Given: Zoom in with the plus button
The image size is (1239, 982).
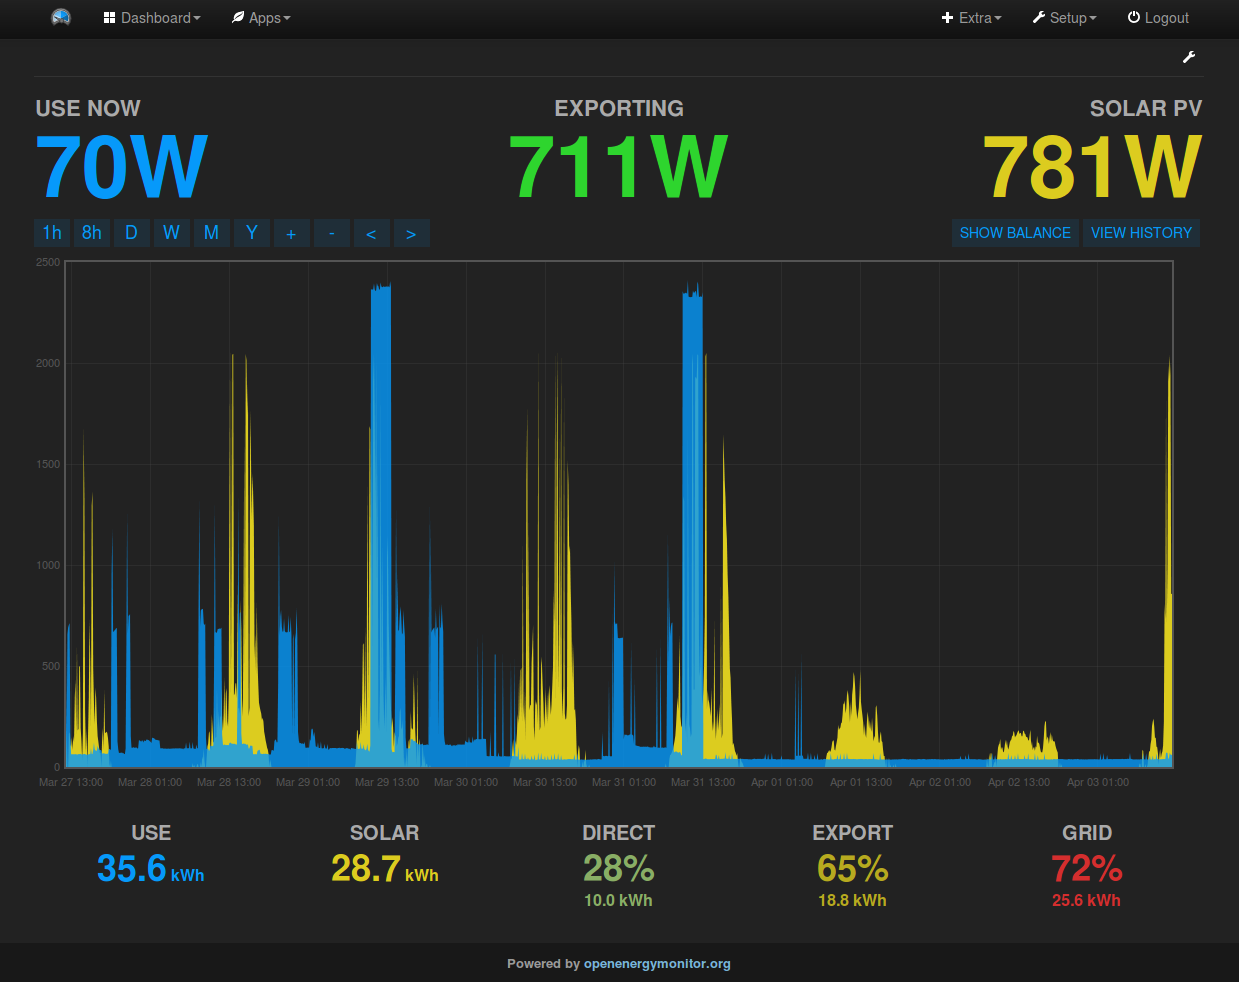Looking at the screenshot, I should 291,233.
